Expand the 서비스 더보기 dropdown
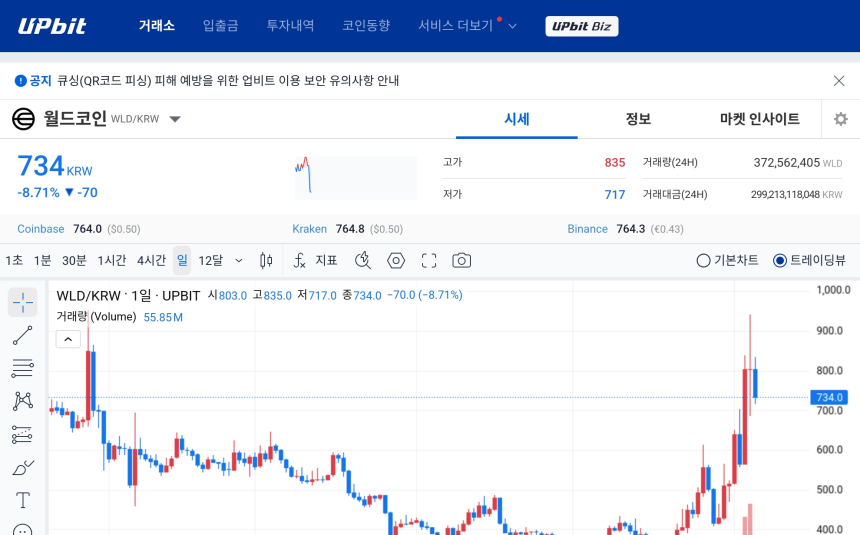 click(467, 25)
